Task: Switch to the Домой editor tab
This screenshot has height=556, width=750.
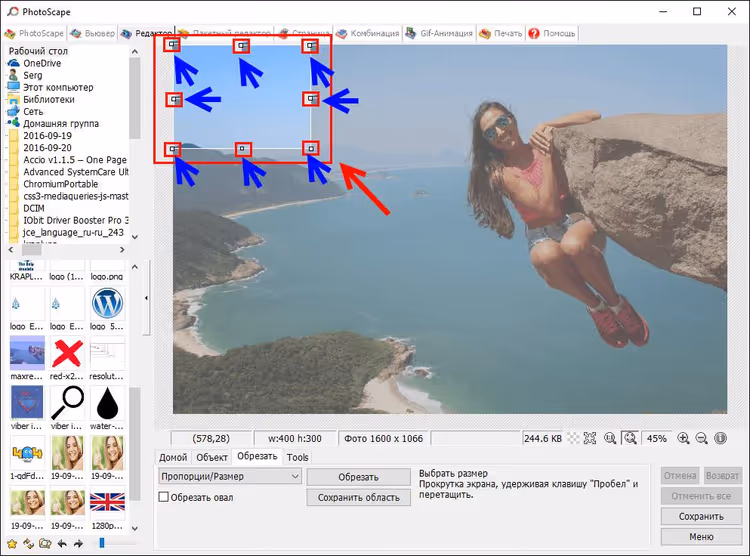Action: (x=173, y=457)
